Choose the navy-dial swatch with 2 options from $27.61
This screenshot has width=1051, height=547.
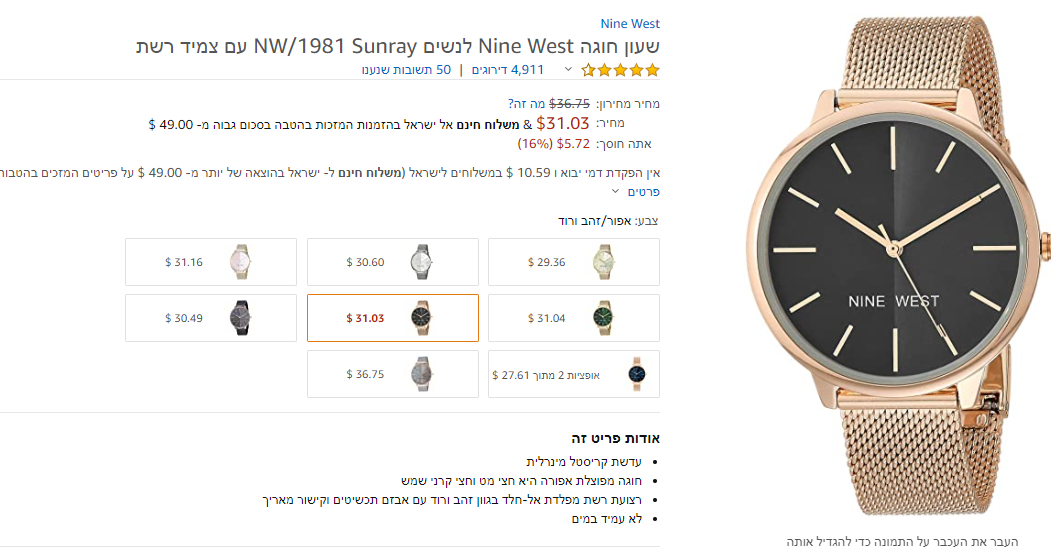pos(574,374)
